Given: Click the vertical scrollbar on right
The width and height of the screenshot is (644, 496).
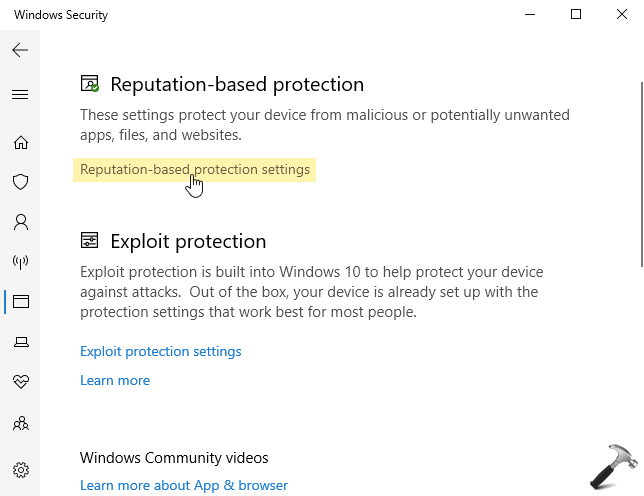Looking at the screenshot, I should pos(642,175).
